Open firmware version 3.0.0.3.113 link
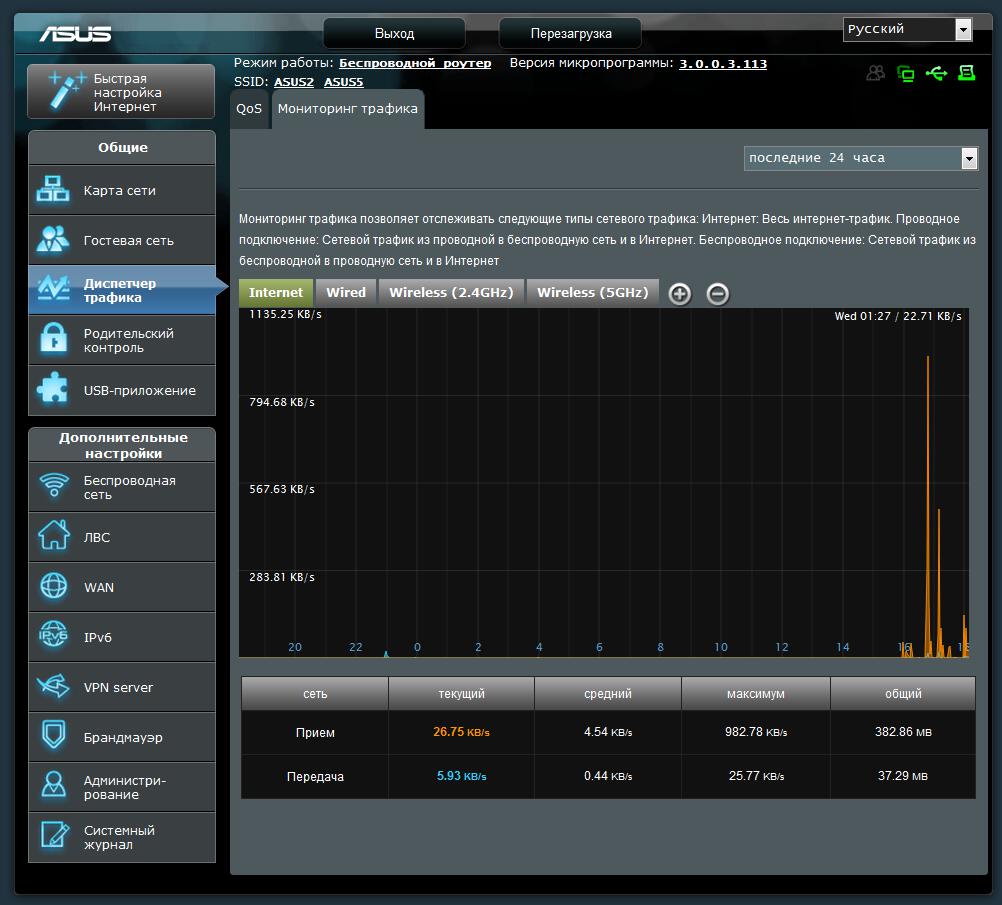1002x905 pixels. point(723,64)
